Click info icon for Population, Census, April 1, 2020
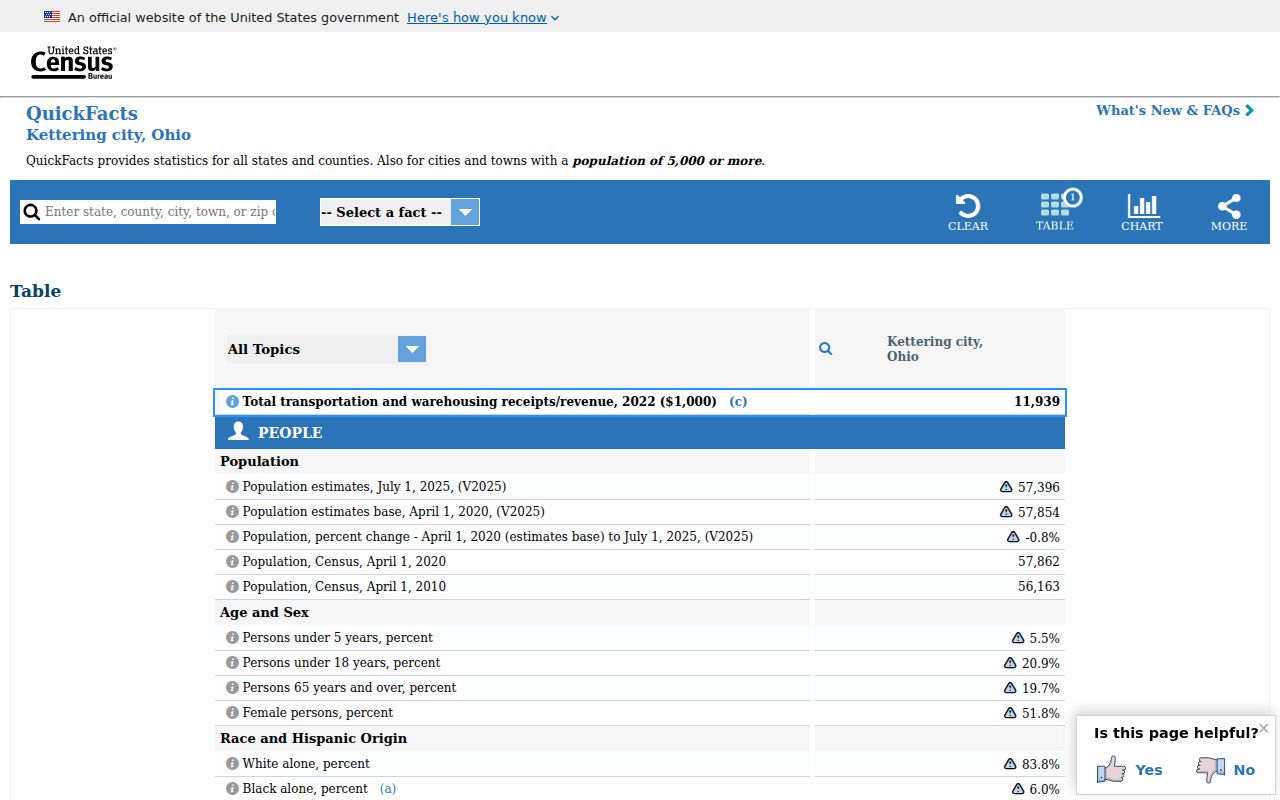The height and width of the screenshot is (800, 1280). tap(232, 562)
